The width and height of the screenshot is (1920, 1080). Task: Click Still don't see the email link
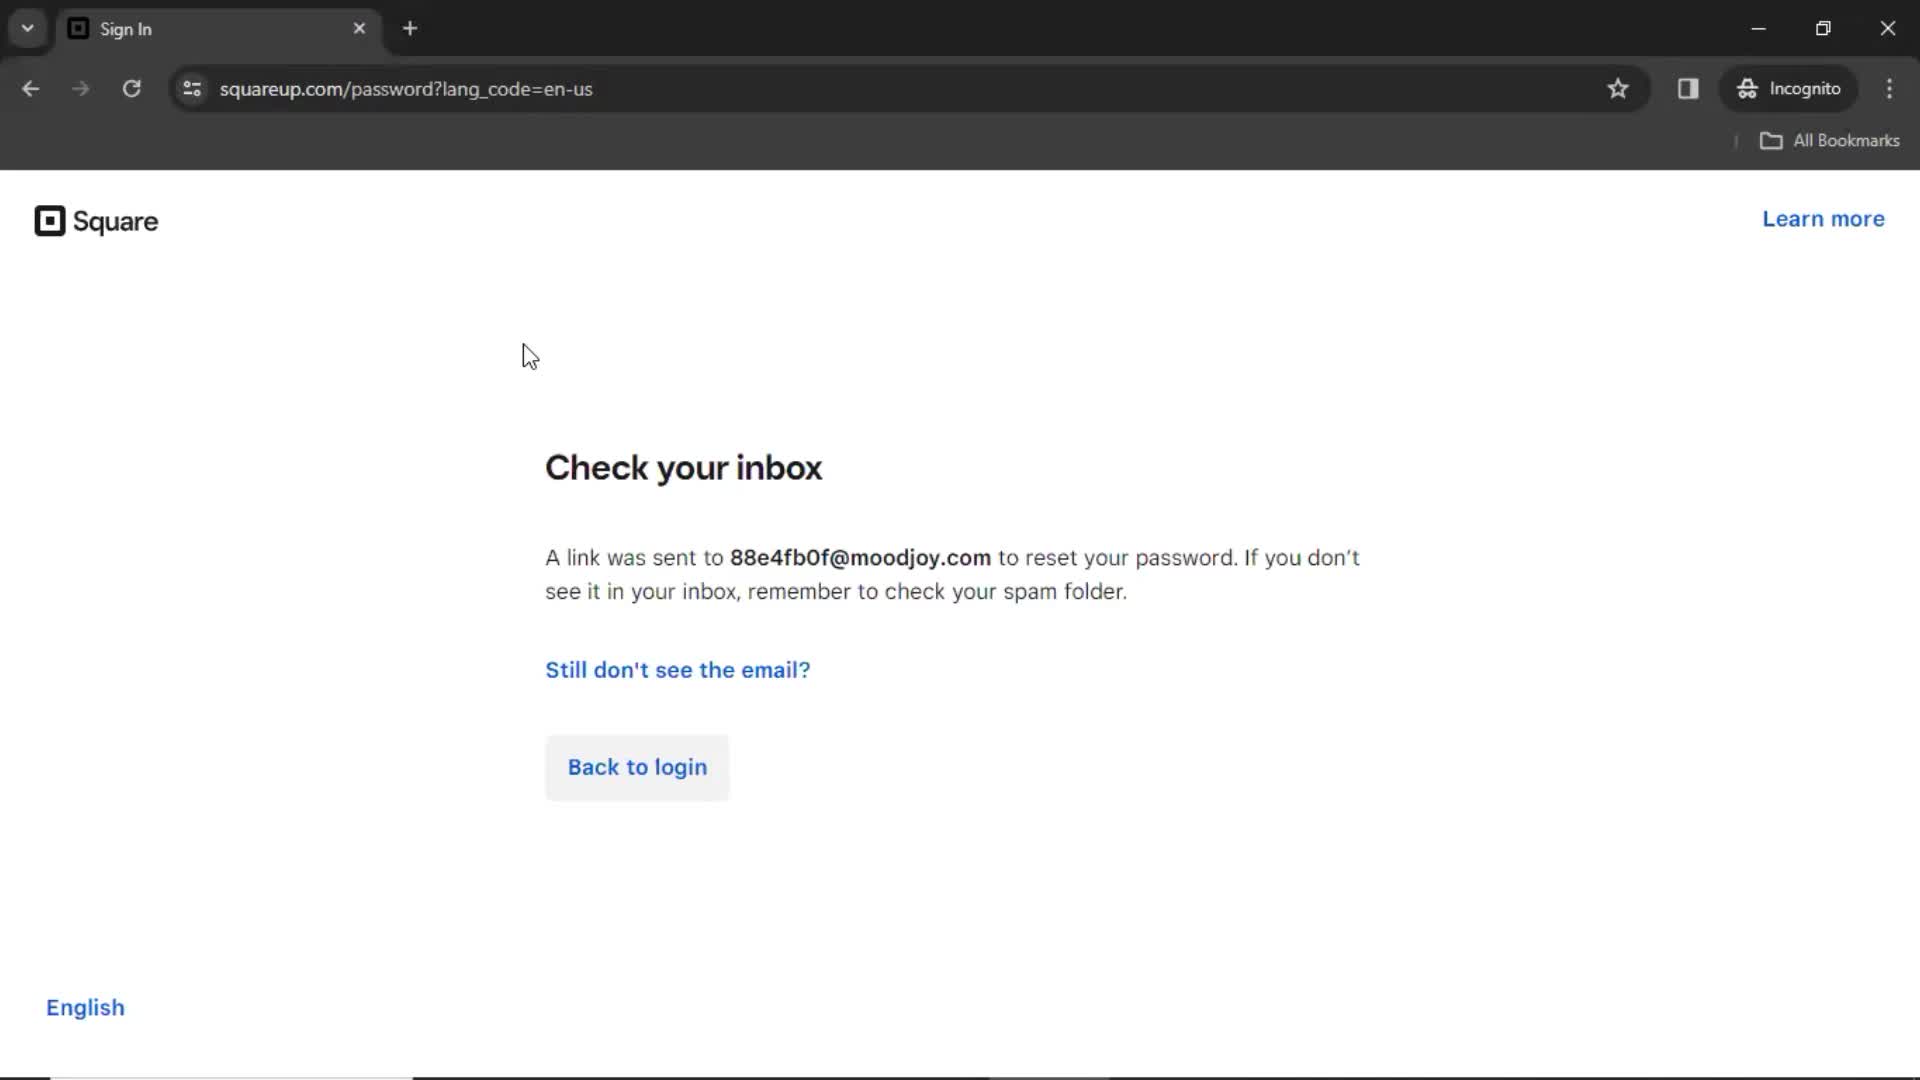pyautogui.click(x=678, y=670)
